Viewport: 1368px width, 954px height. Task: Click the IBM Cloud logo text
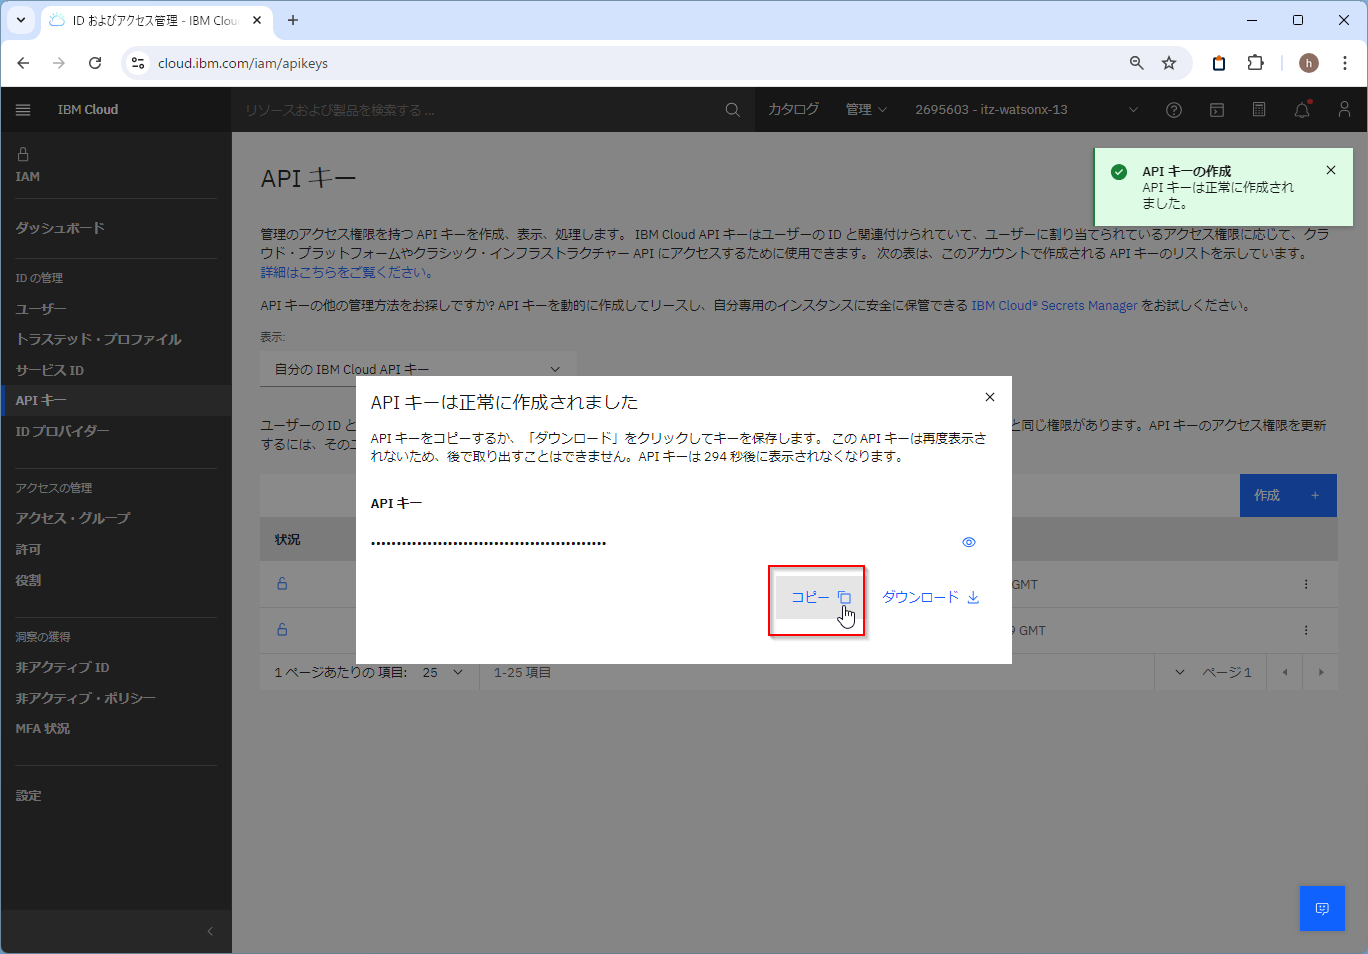88,110
